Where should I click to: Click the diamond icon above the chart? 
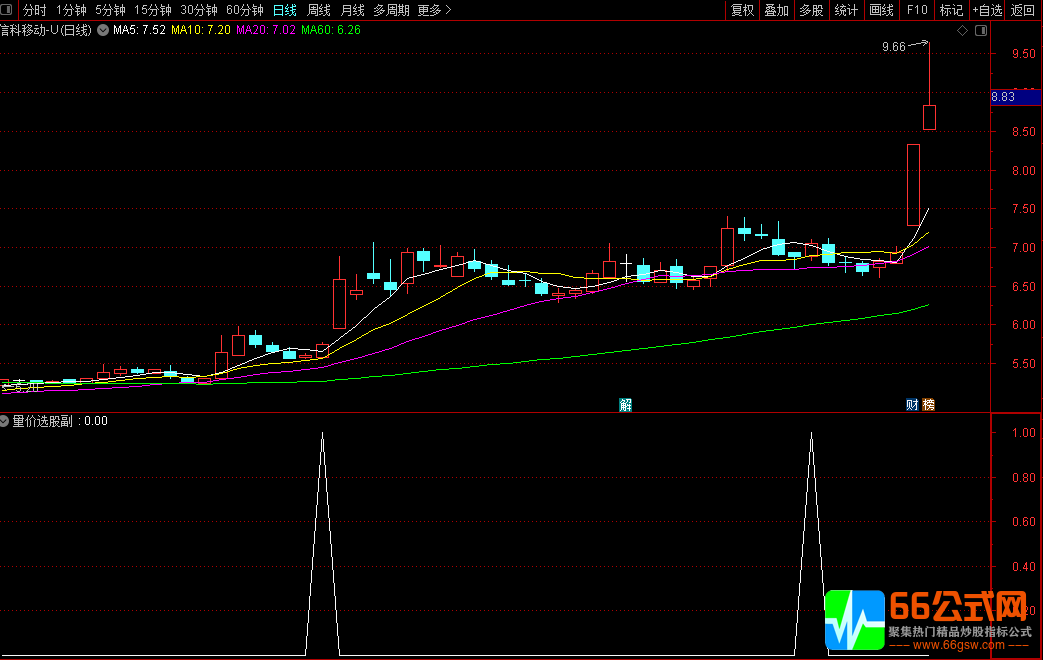pyautogui.click(x=962, y=31)
